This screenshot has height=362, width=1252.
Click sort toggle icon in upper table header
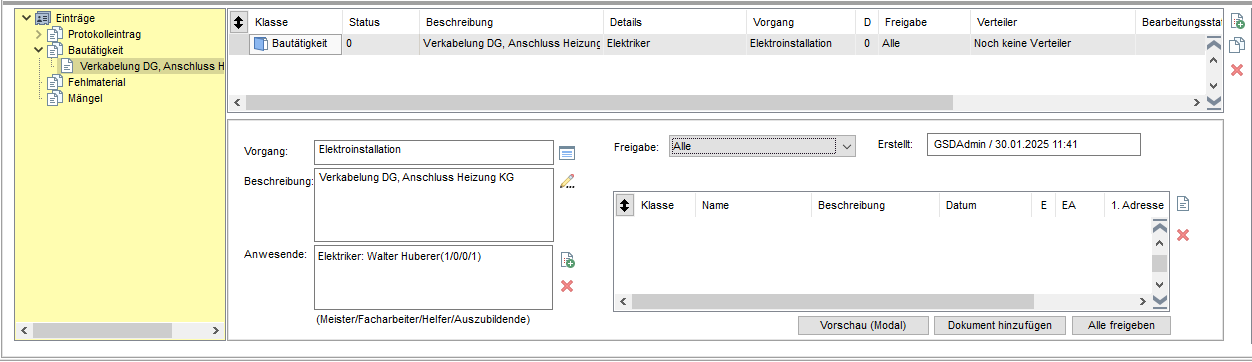[x=238, y=22]
